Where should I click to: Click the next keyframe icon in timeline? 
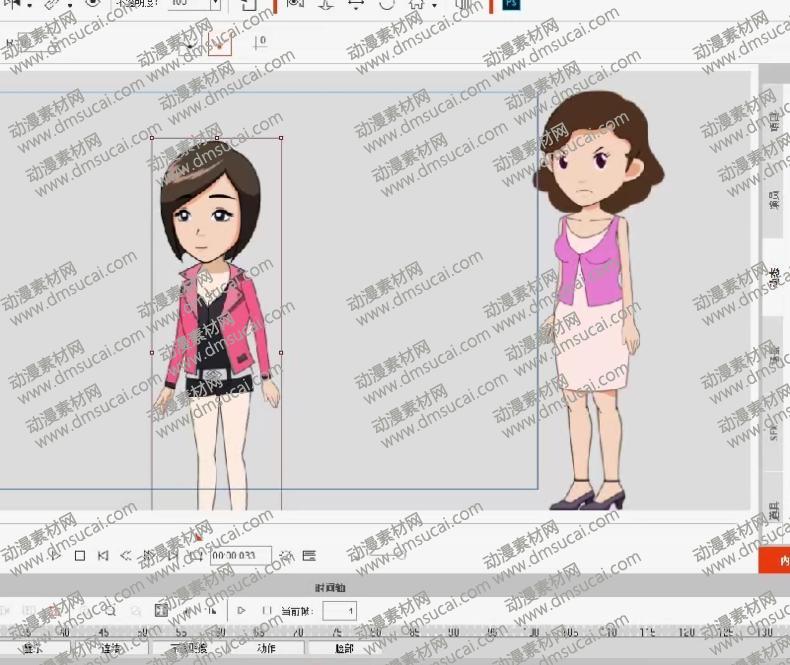(x=212, y=611)
